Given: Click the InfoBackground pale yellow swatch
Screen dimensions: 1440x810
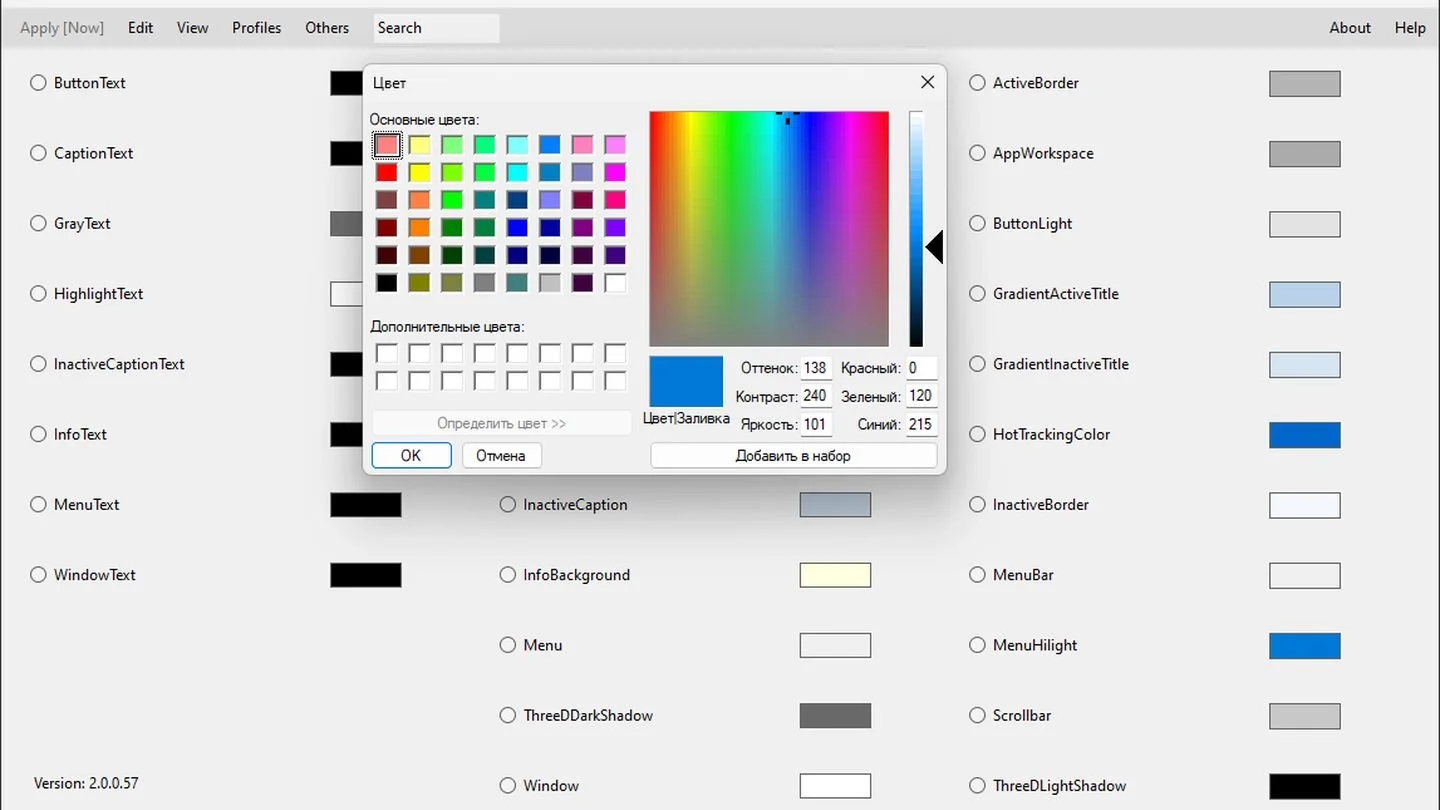Looking at the screenshot, I should [835, 575].
